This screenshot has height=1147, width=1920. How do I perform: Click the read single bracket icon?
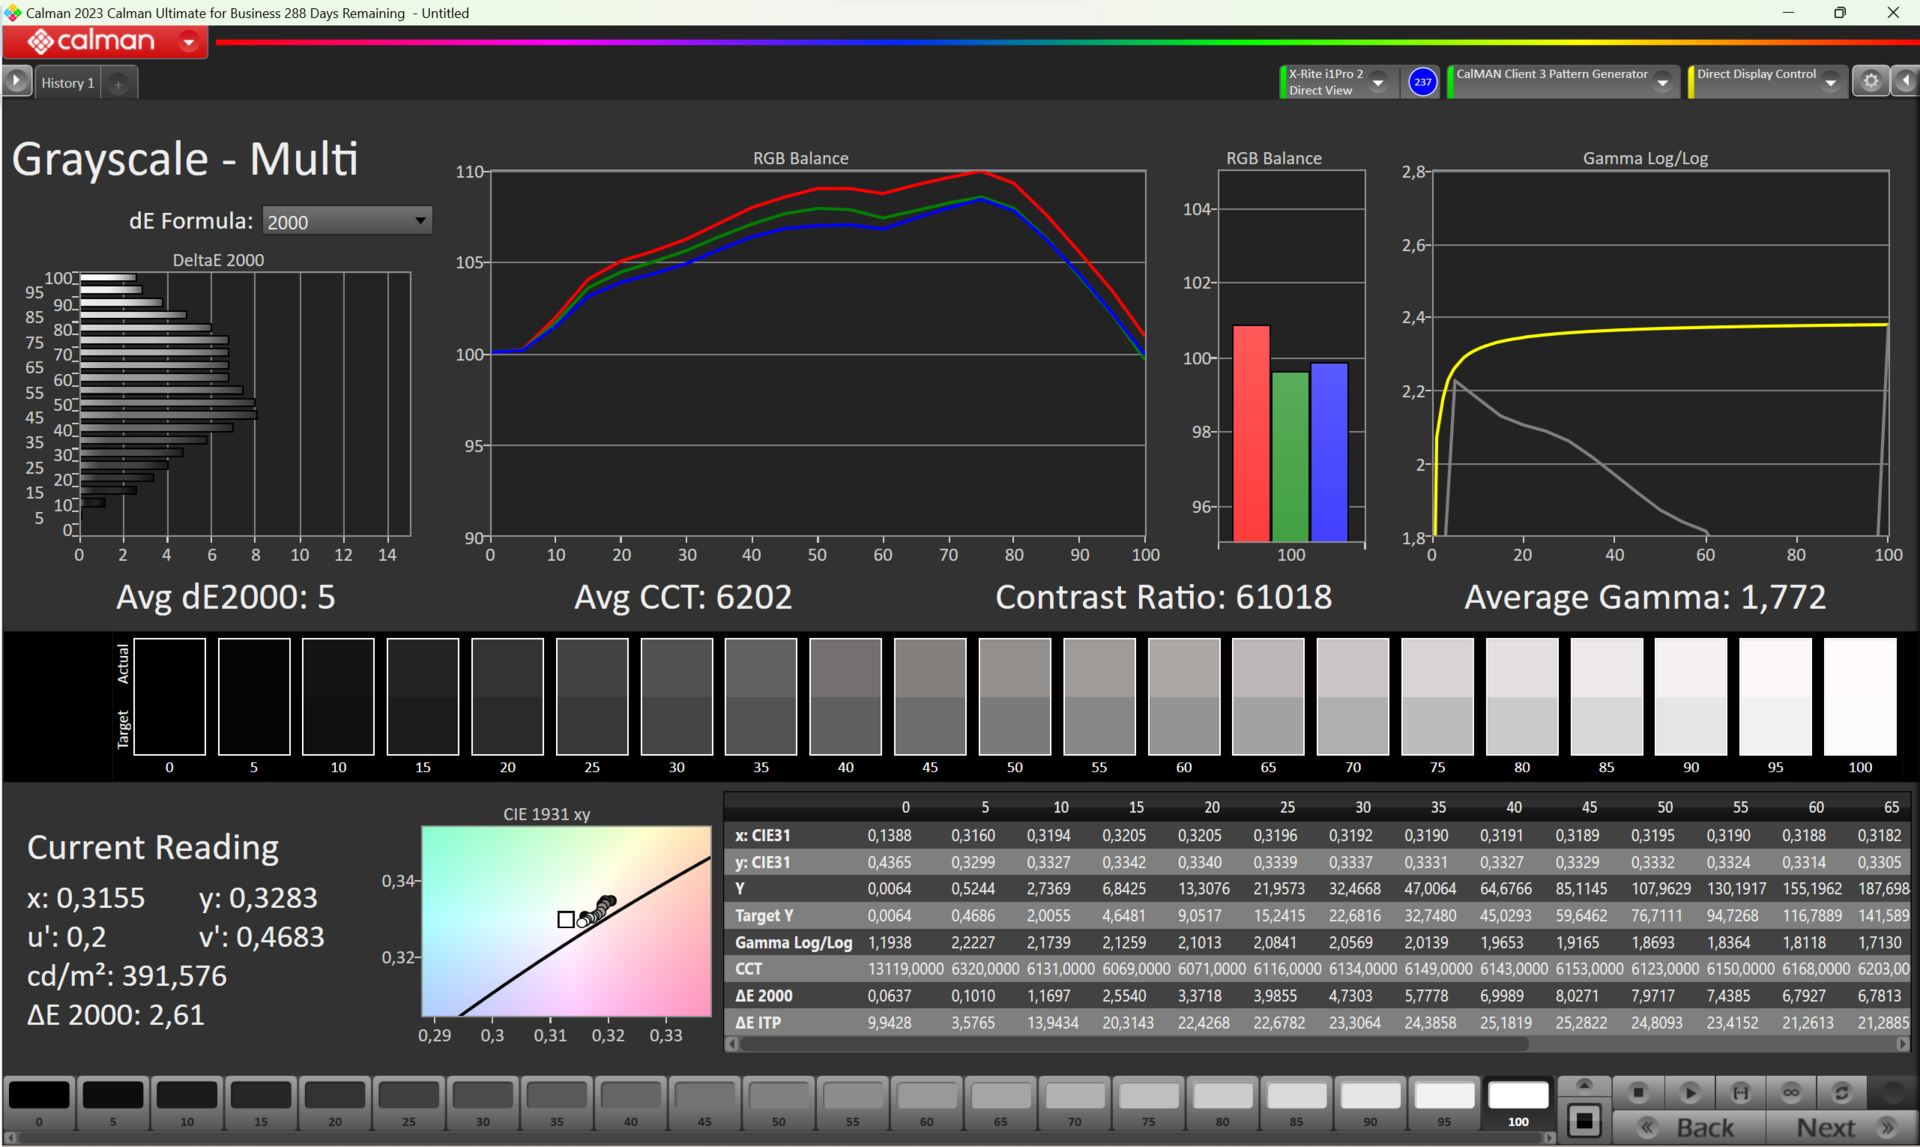pos(1740,1093)
